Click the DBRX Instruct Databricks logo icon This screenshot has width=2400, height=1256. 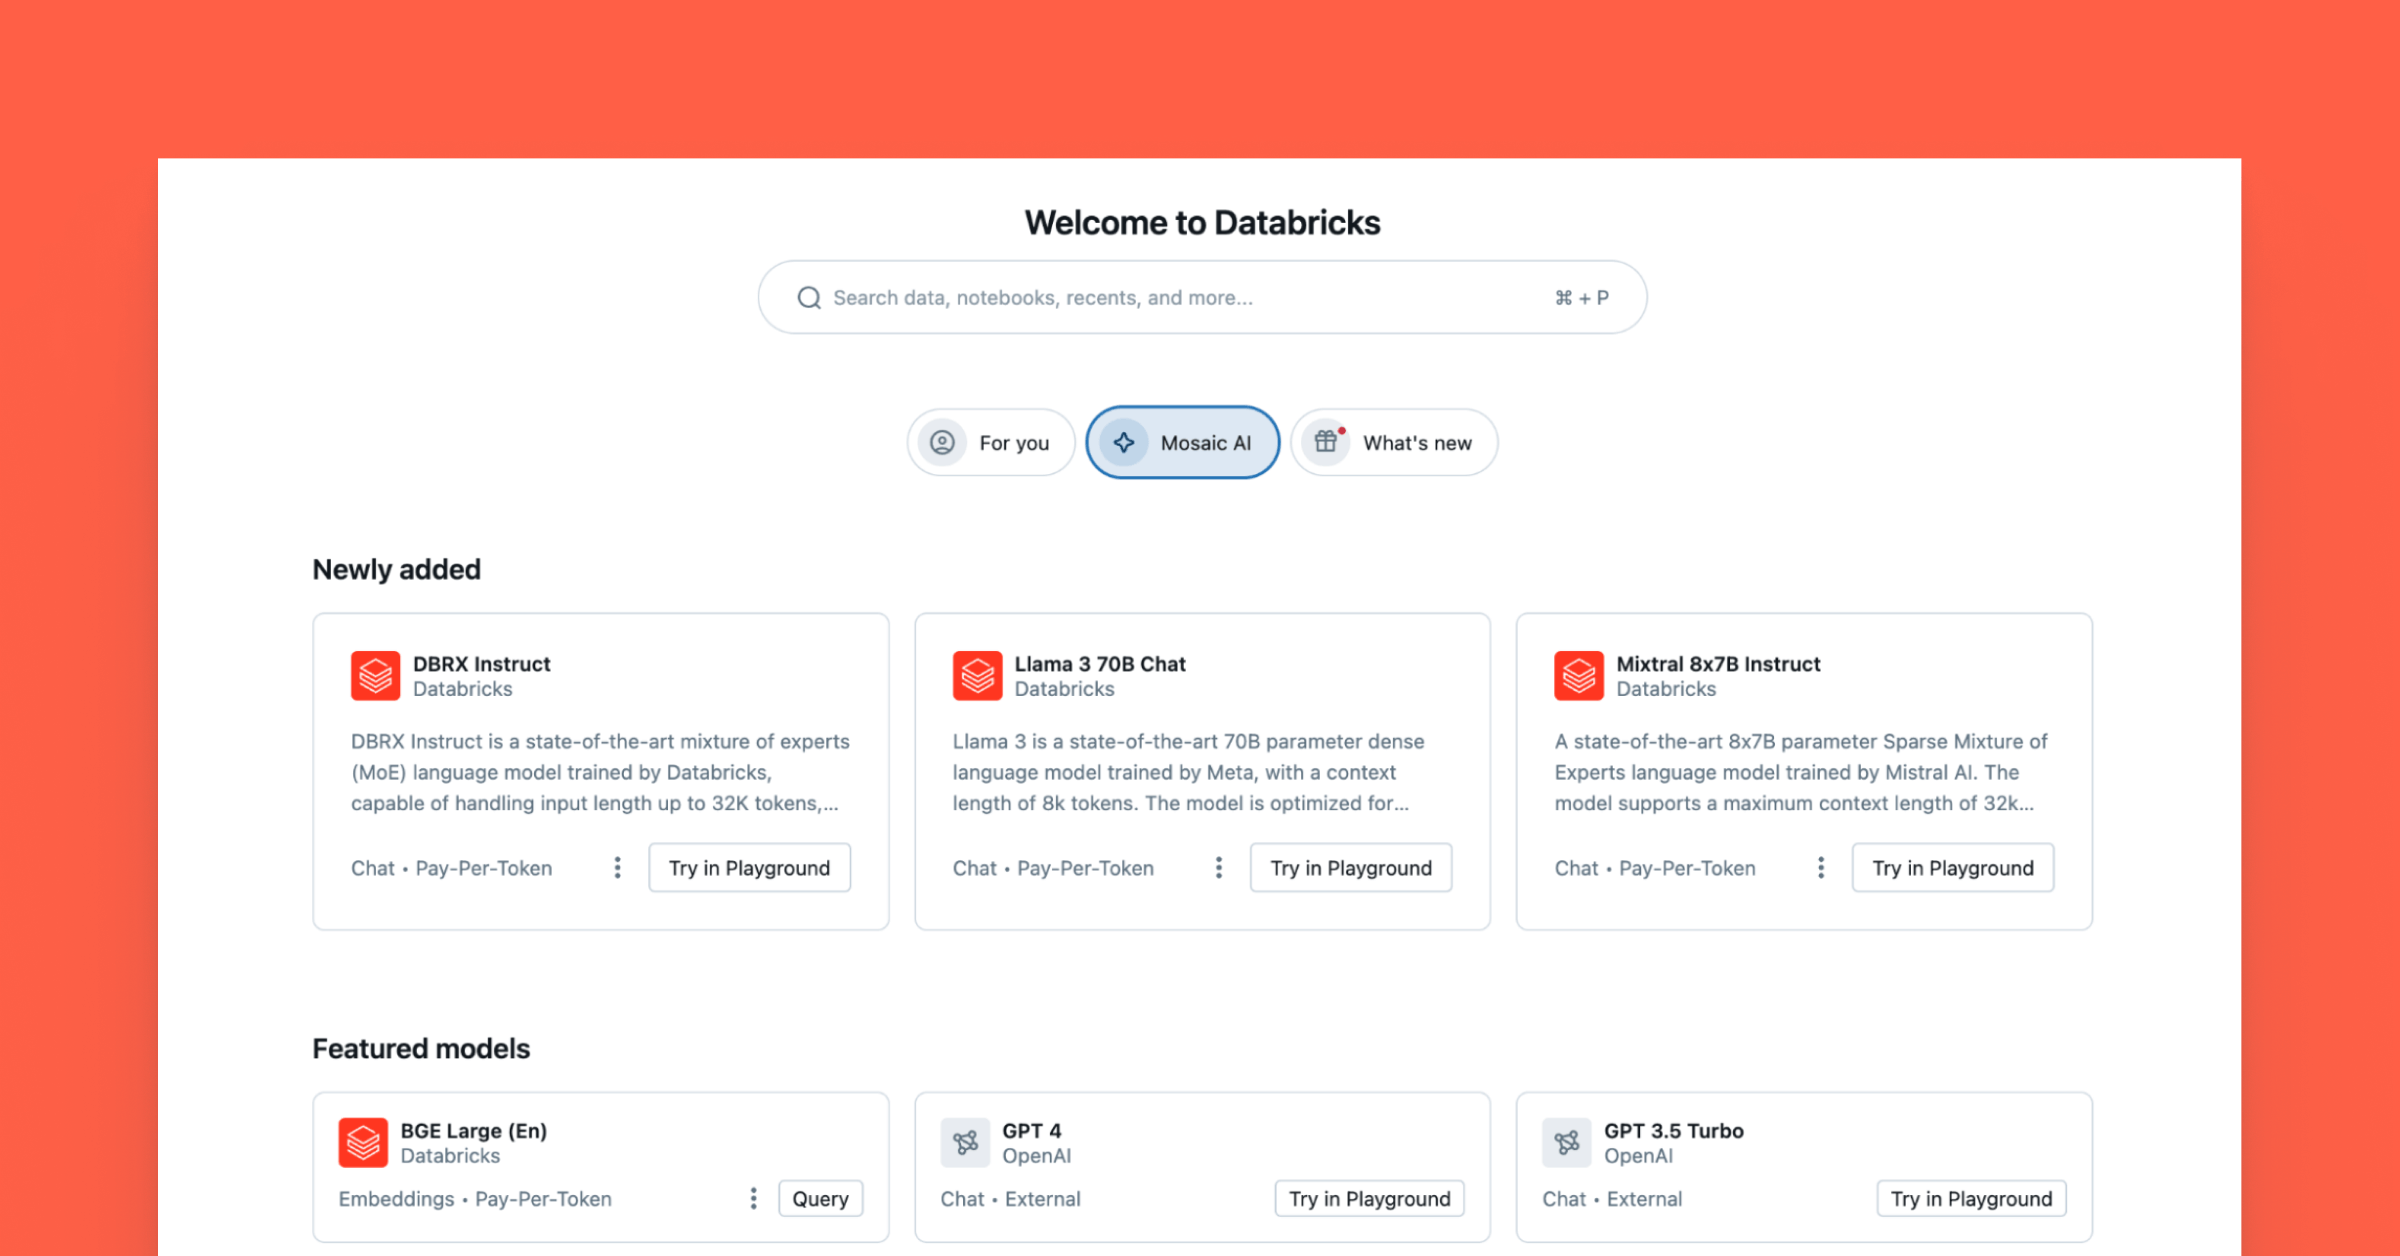375,676
